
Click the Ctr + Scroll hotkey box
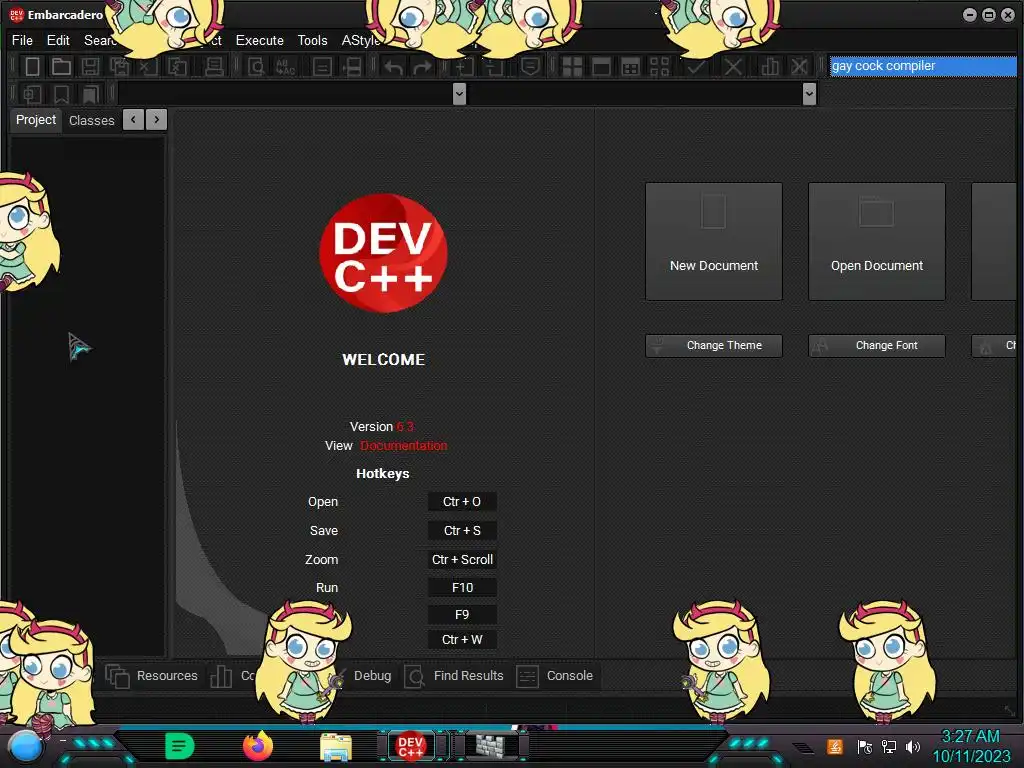click(x=462, y=559)
